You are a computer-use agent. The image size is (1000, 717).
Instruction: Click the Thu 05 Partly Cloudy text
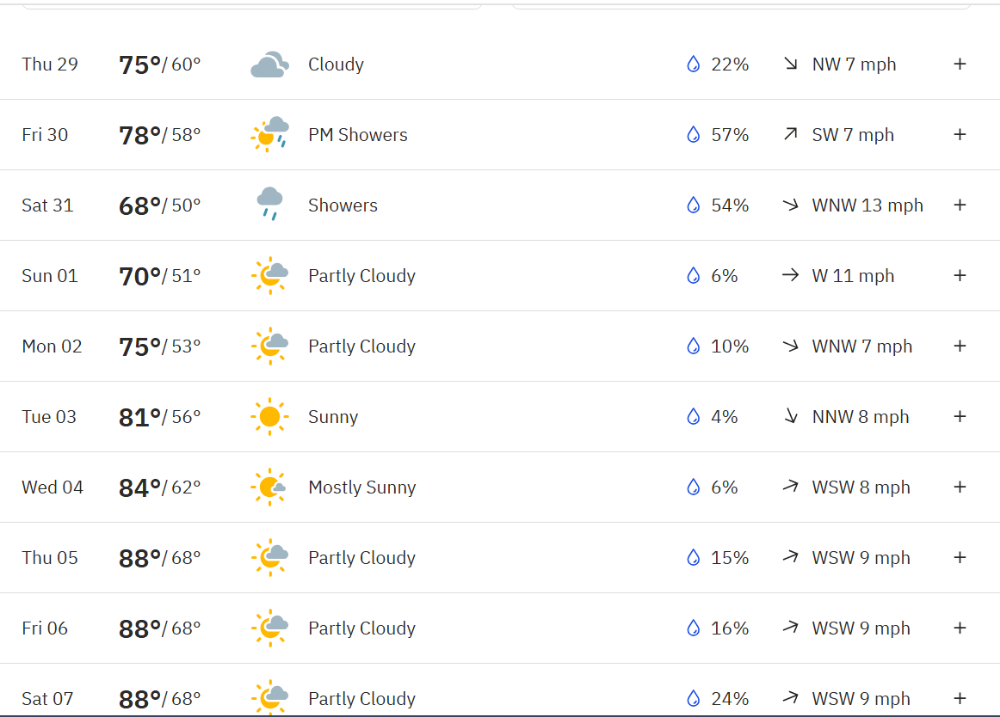[x=362, y=558]
